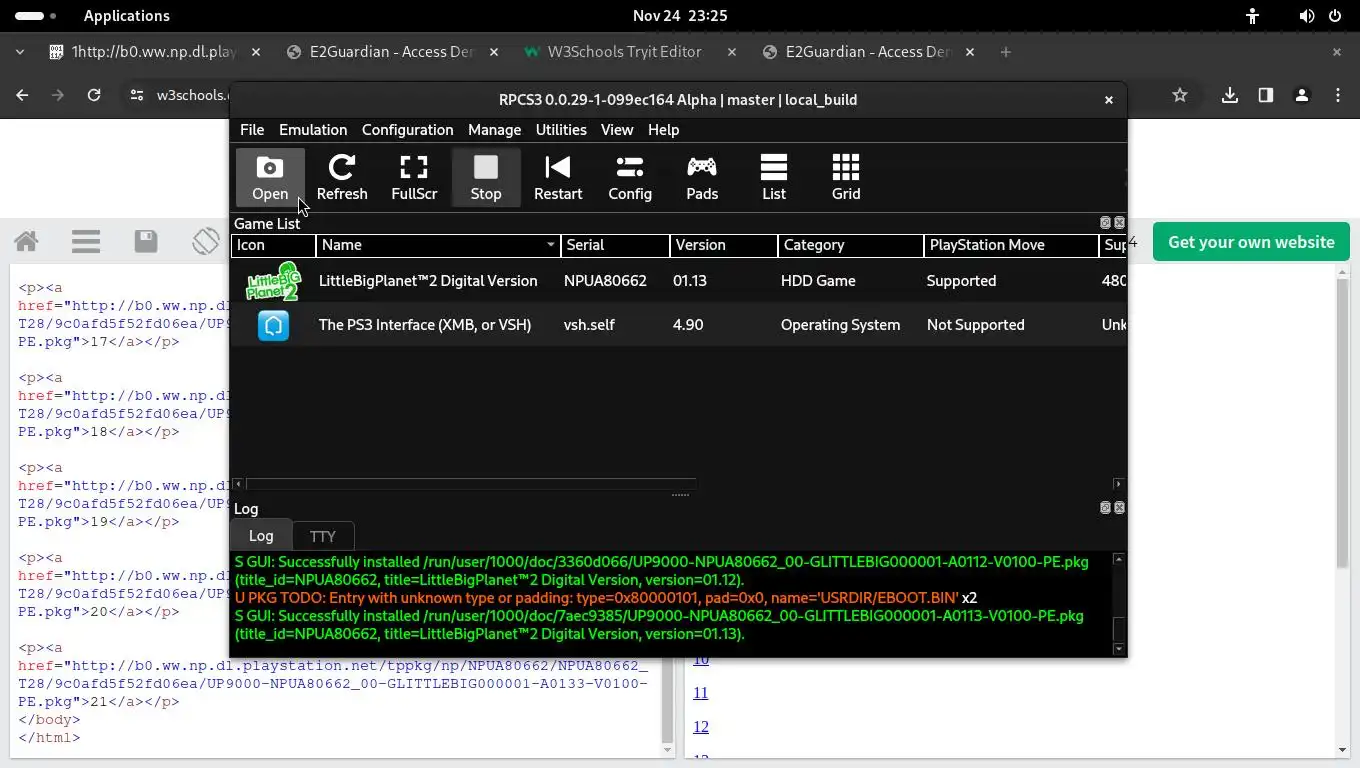
Task: Click link 11 in the result pane
Action: (x=700, y=693)
